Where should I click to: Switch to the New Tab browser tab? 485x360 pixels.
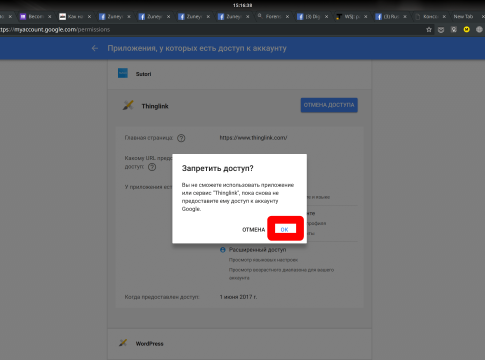point(463,16)
